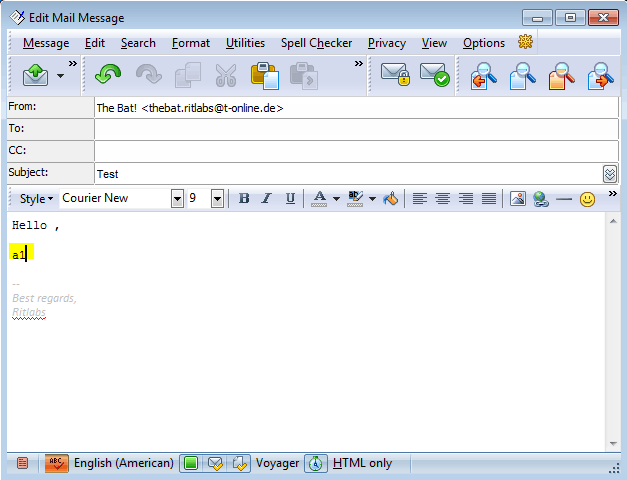Click the Copy icon in toolbar
This screenshot has height=480, width=627.
click(188, 75)
